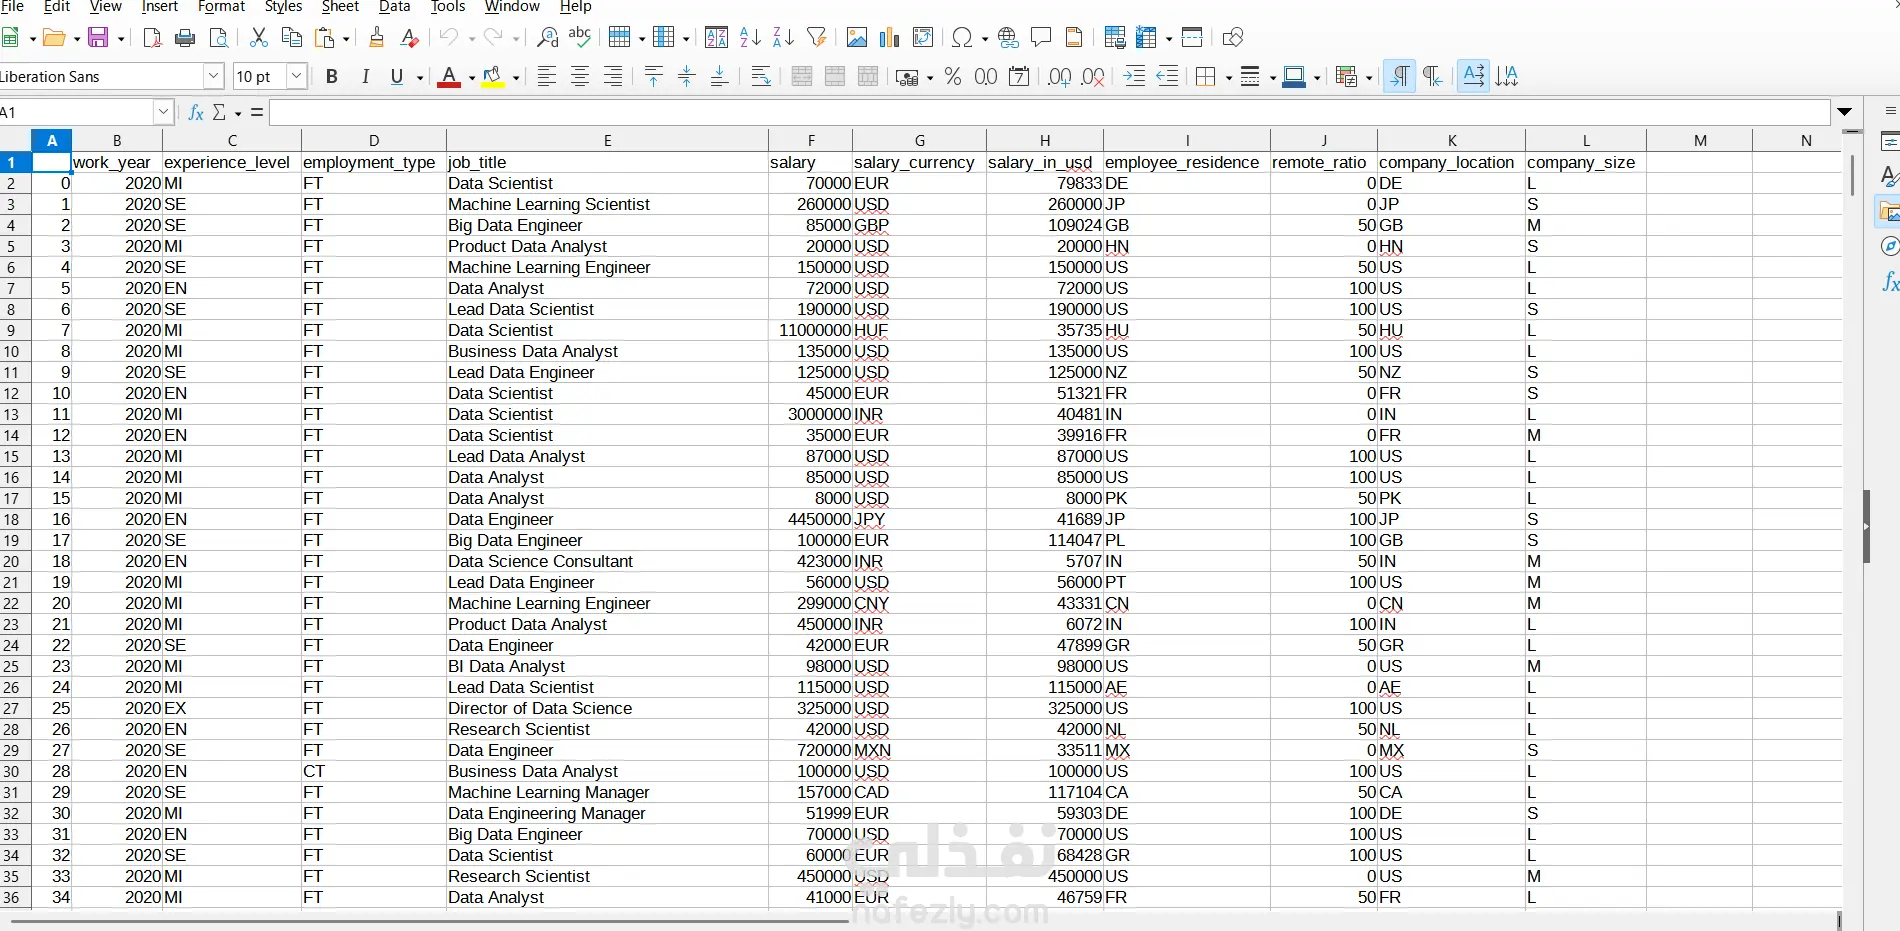Toggle vertical text direction button

(1507, 77)
